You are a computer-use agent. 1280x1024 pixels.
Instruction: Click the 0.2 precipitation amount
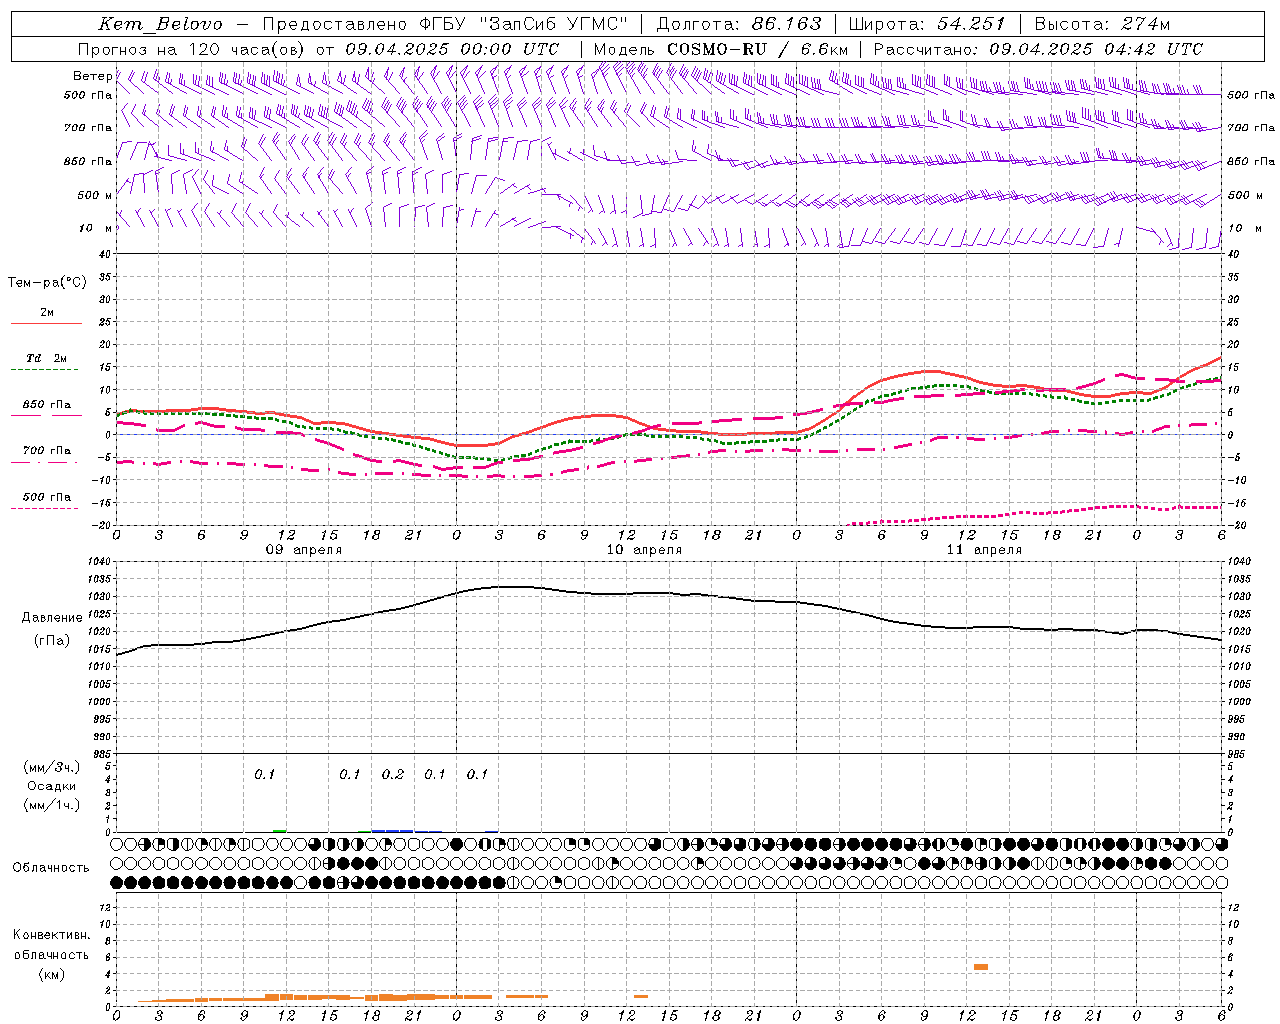(x=393, y=774)
